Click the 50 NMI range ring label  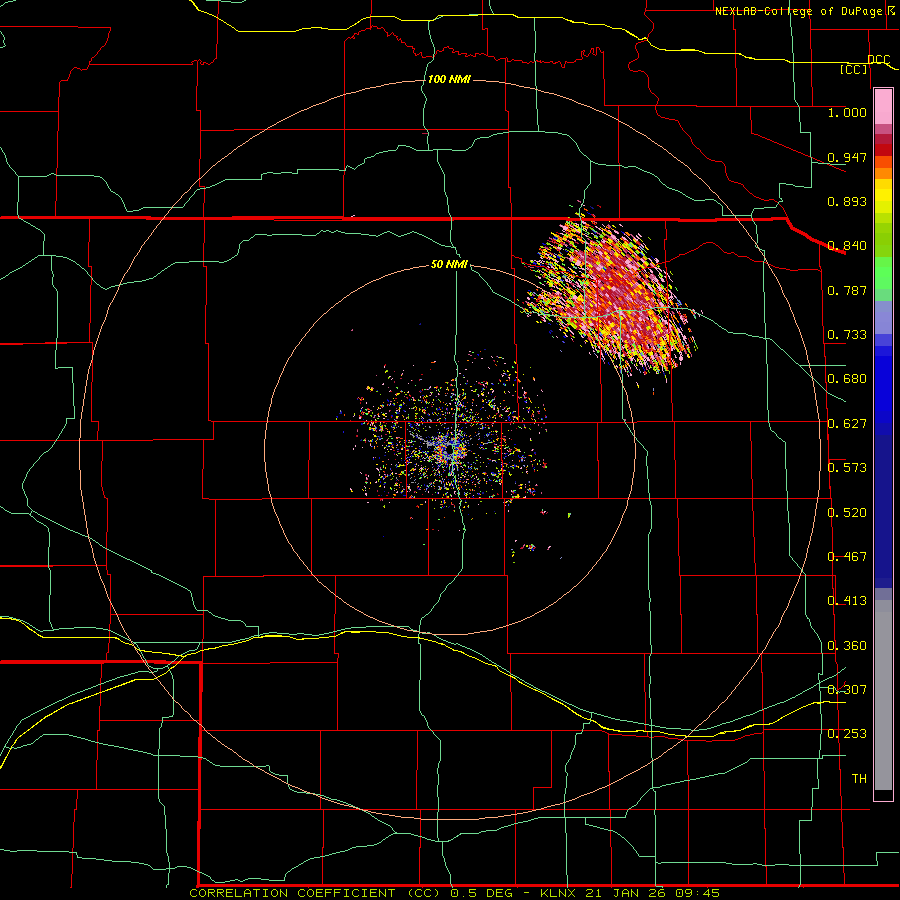tap(449, 265)
